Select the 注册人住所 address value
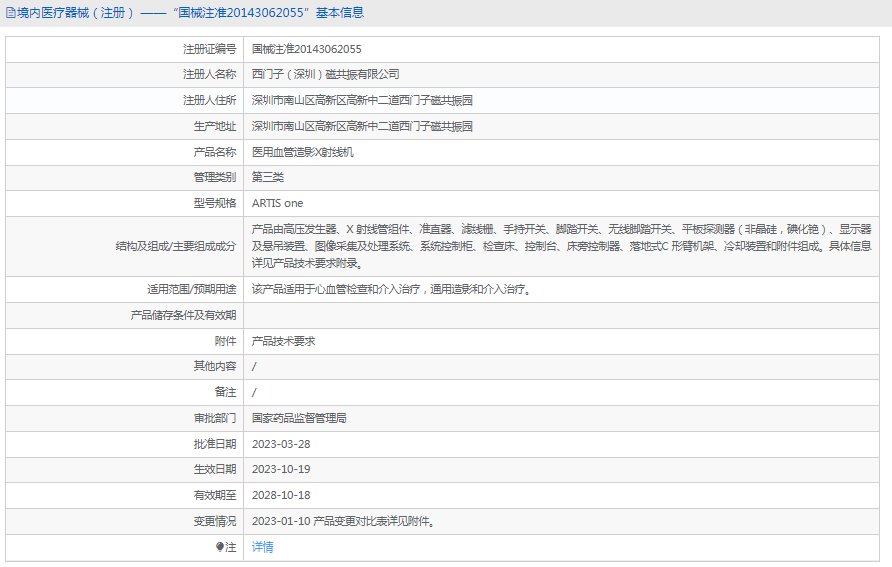The height and width of the screenshot is (567, 892). [x=362, y=100]
